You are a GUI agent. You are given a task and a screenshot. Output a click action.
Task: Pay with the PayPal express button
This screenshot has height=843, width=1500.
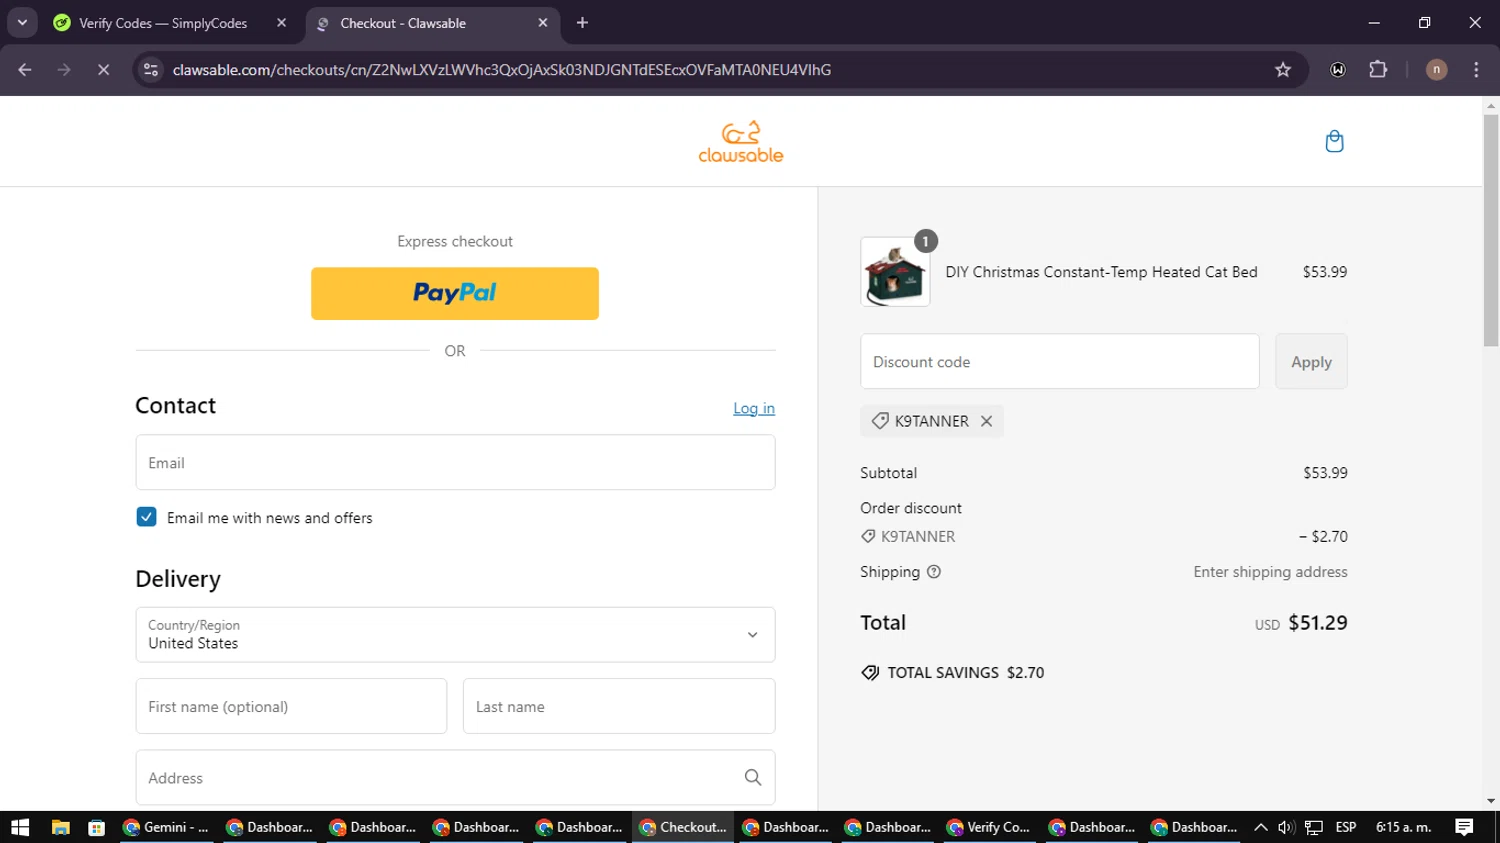tap(455, 293)
